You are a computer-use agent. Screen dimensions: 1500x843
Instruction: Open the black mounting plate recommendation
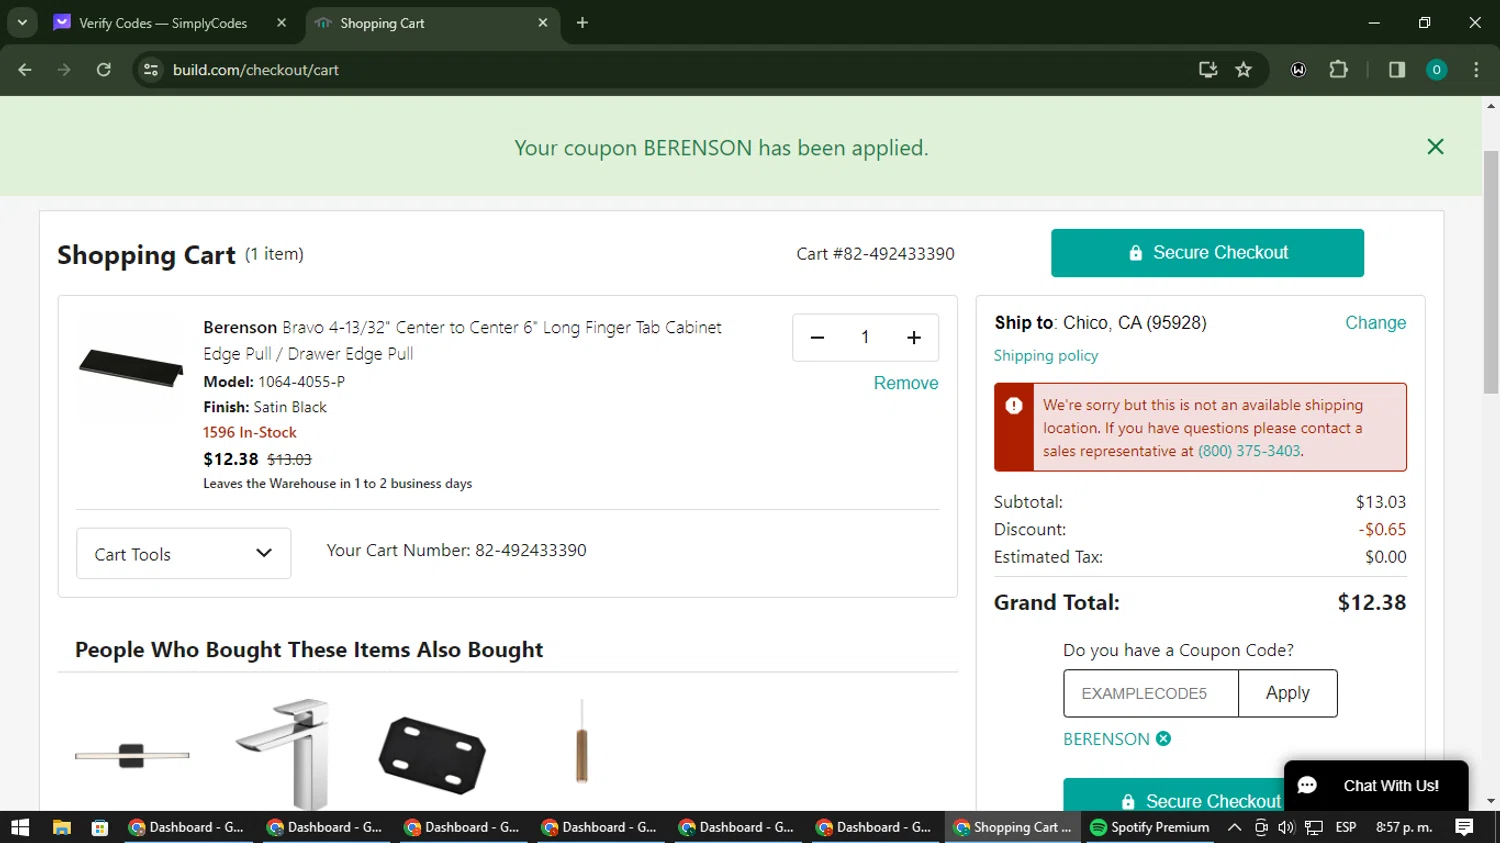432,755
